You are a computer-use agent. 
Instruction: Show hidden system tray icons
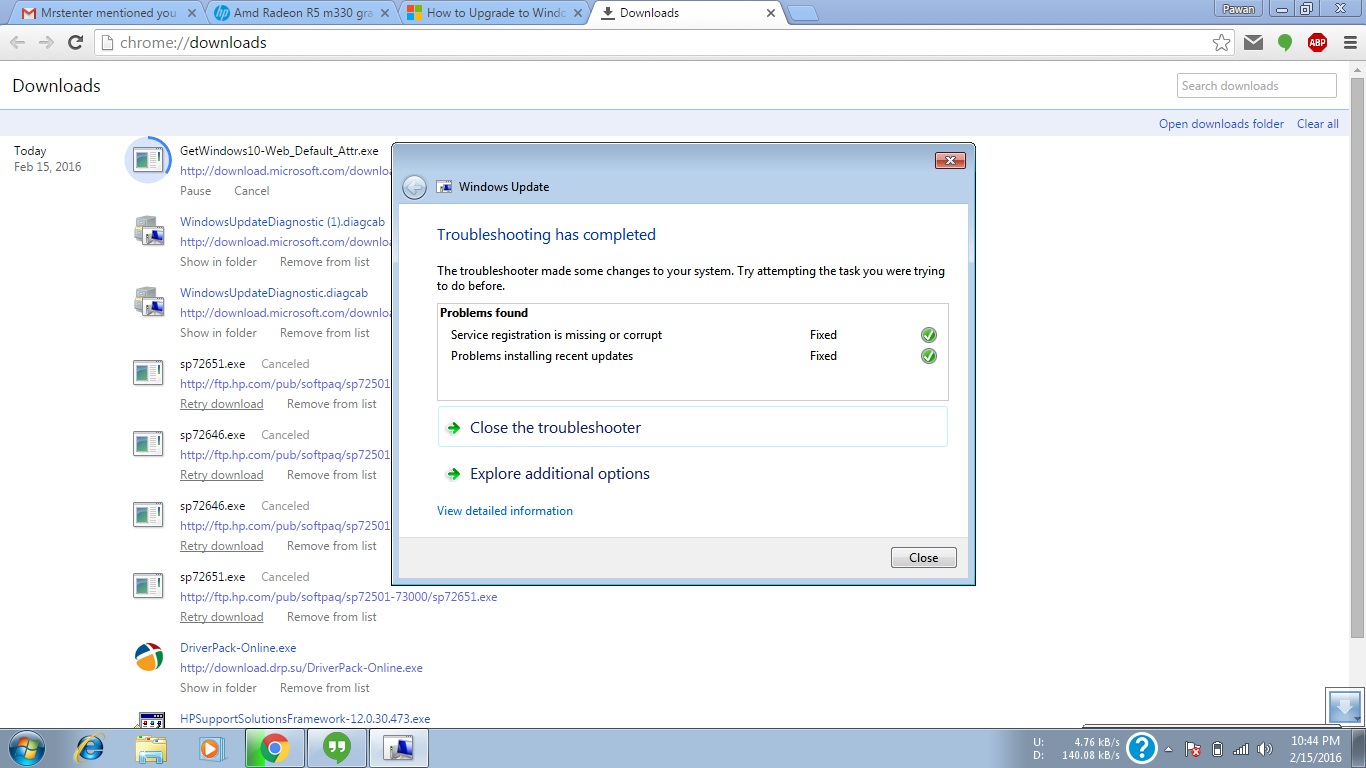(1168, 749)
